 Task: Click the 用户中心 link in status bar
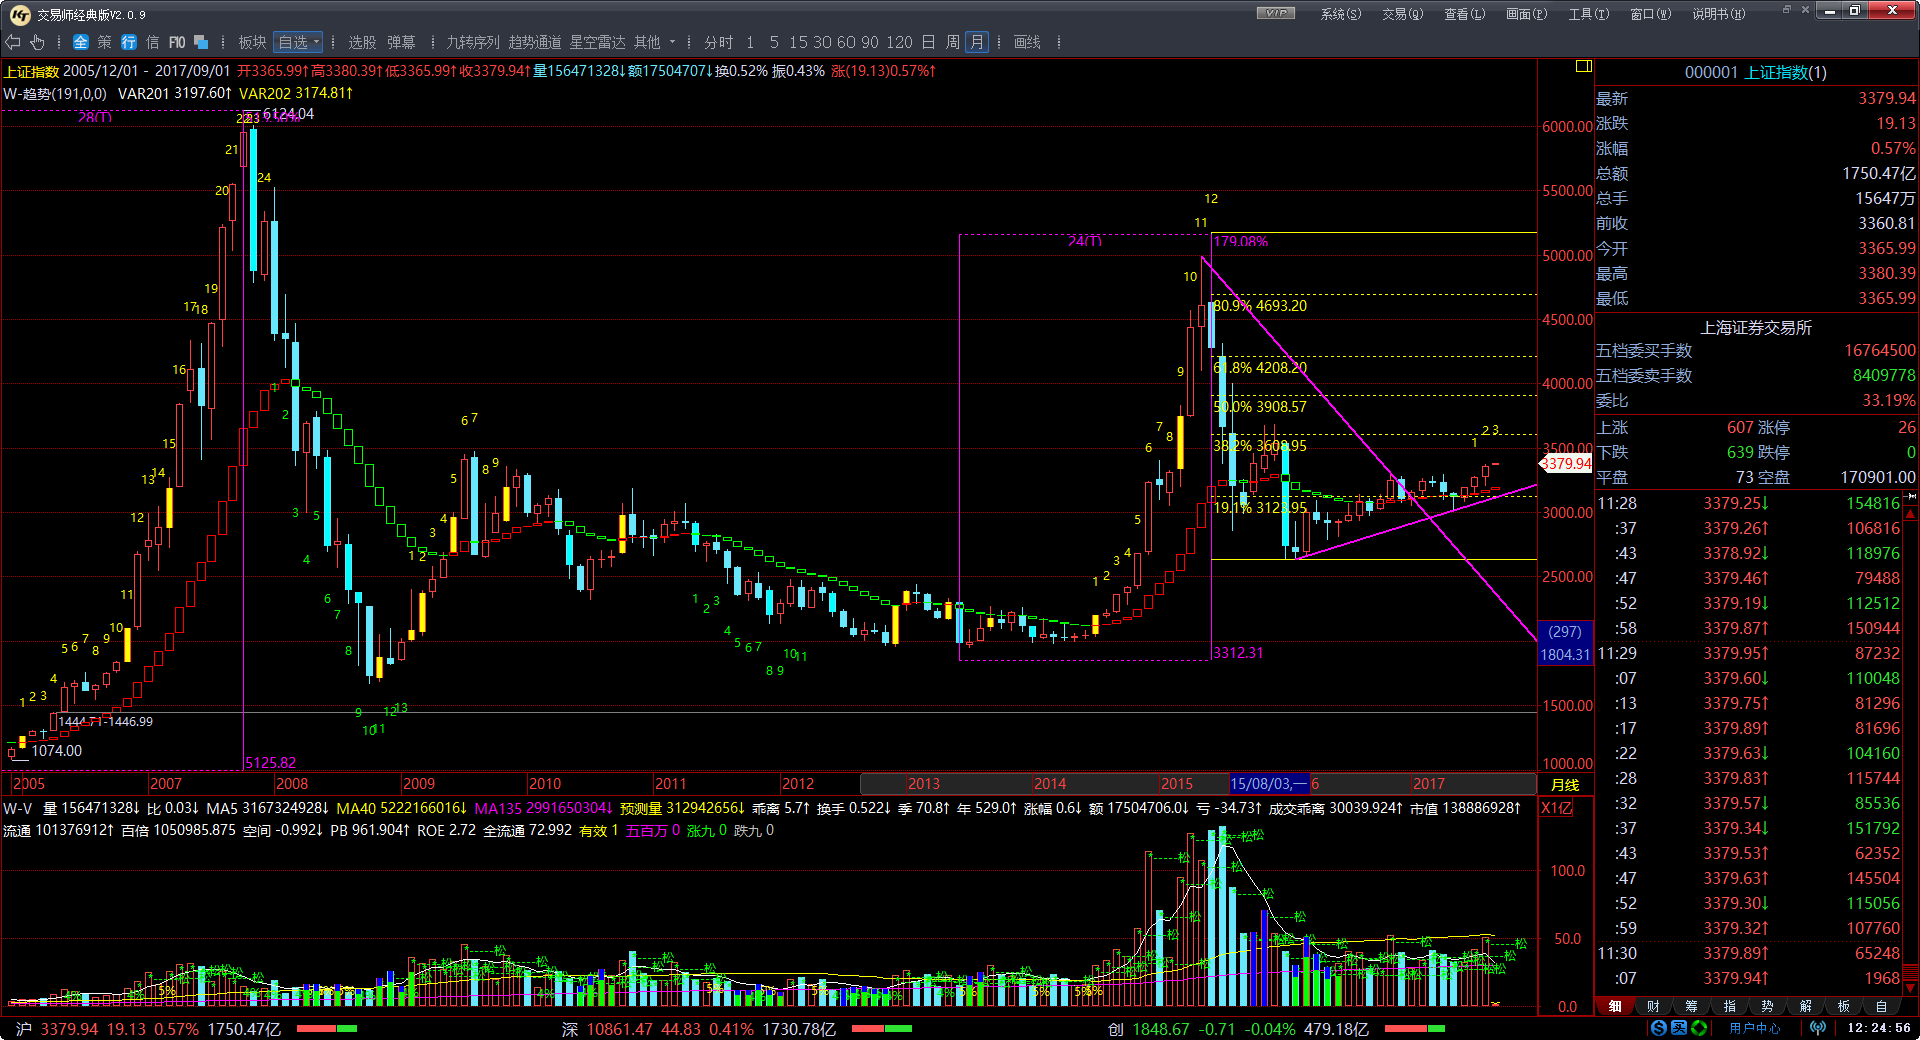(1755, 1028)
